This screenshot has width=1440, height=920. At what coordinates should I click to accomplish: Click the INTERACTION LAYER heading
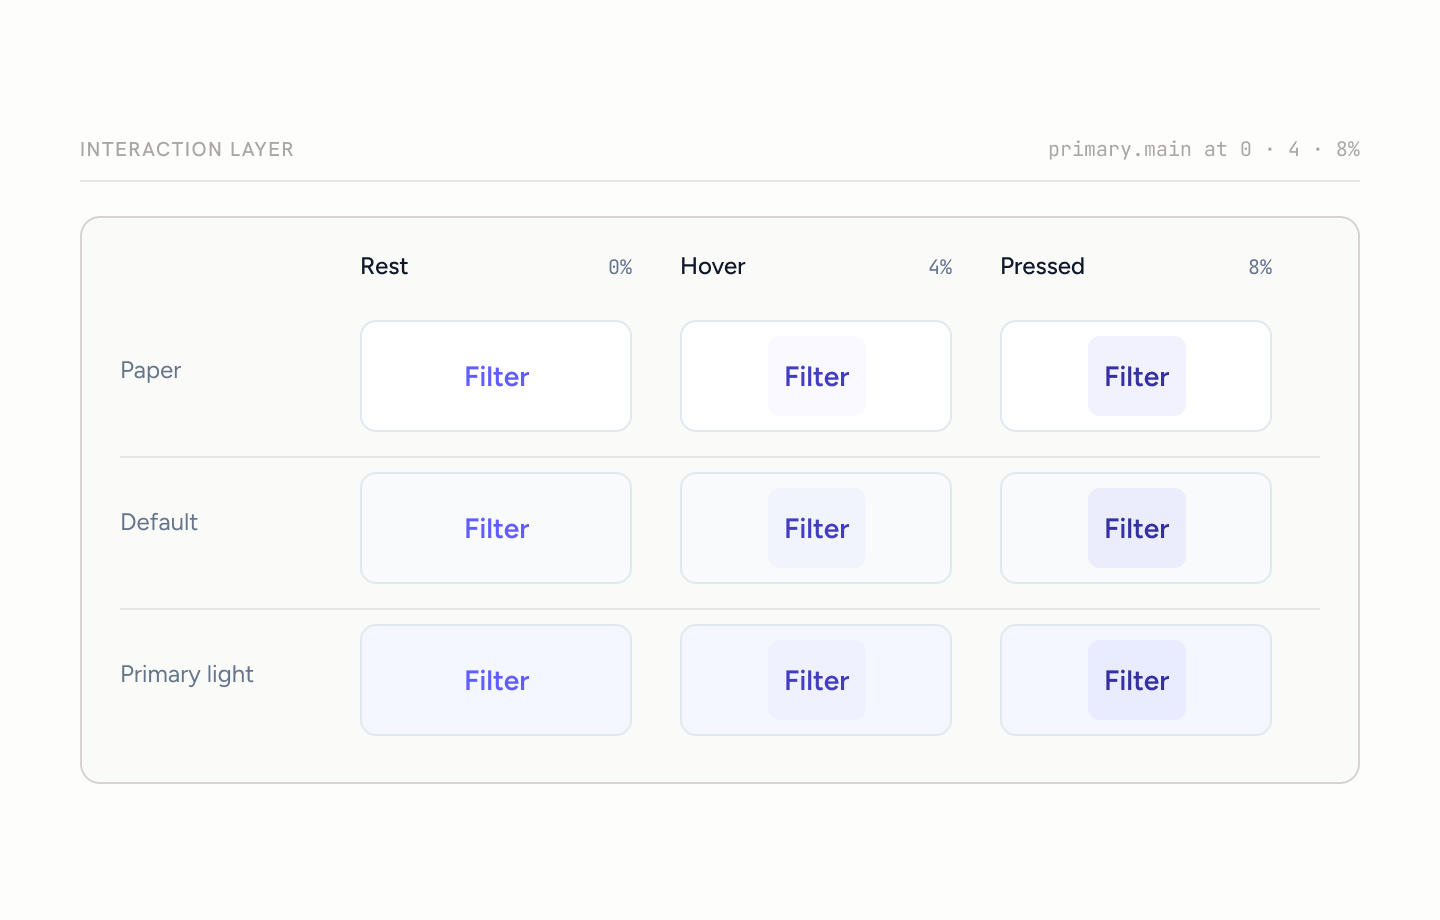[x=187, y=149]
